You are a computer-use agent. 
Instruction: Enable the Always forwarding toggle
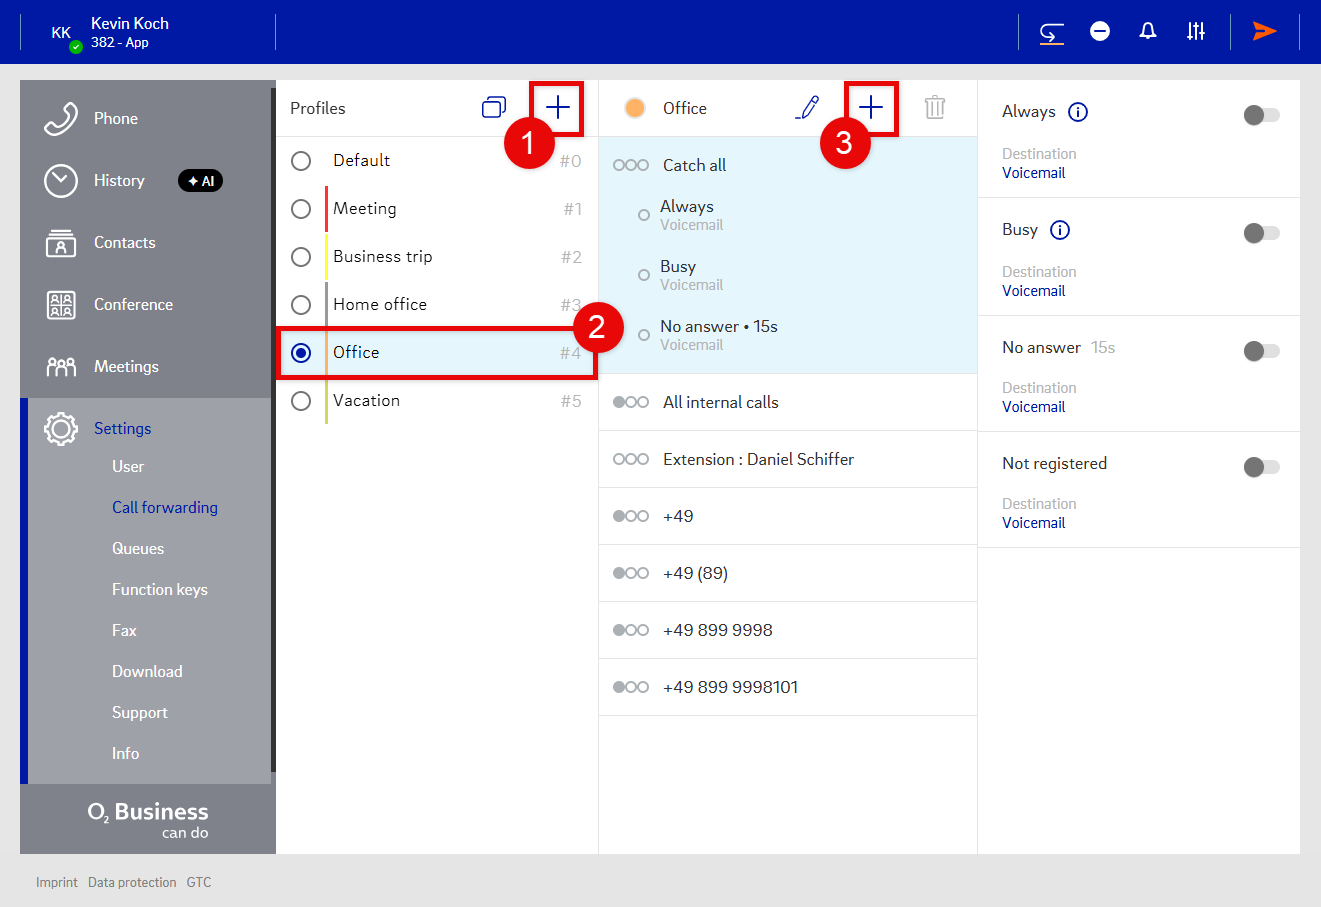(1261, 115)
